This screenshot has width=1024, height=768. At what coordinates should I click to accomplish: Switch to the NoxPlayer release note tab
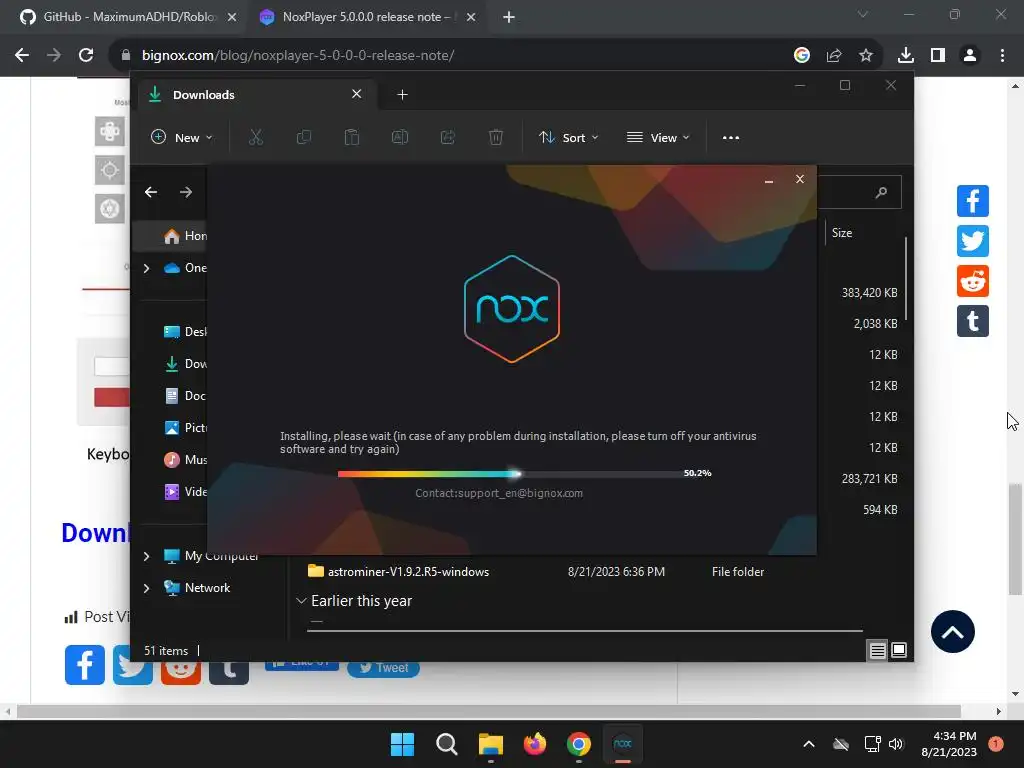[366, 17]
